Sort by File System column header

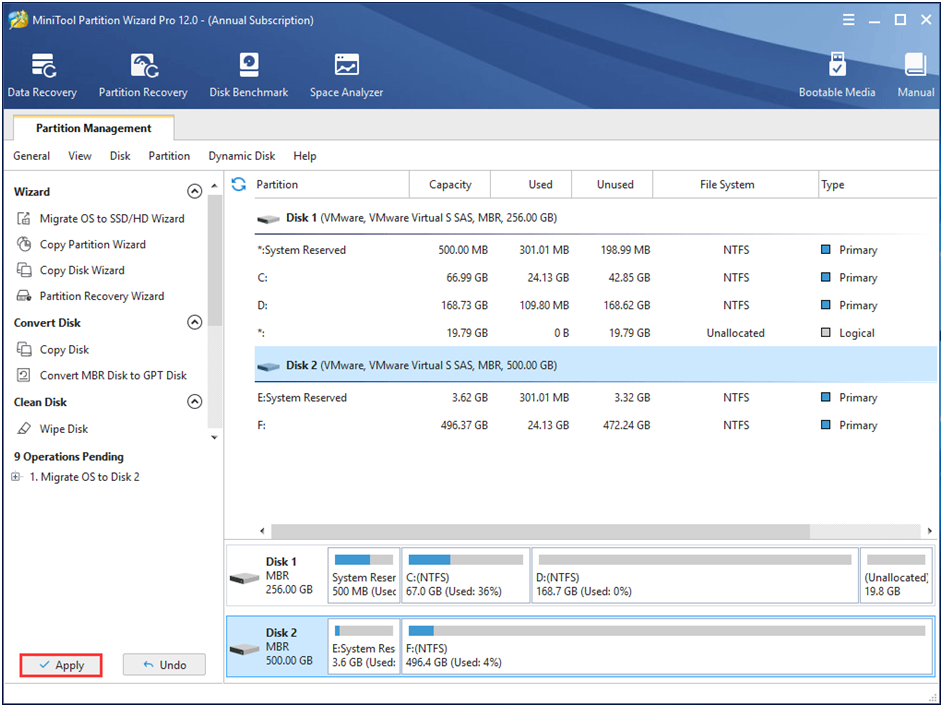(x=736, y=185)
